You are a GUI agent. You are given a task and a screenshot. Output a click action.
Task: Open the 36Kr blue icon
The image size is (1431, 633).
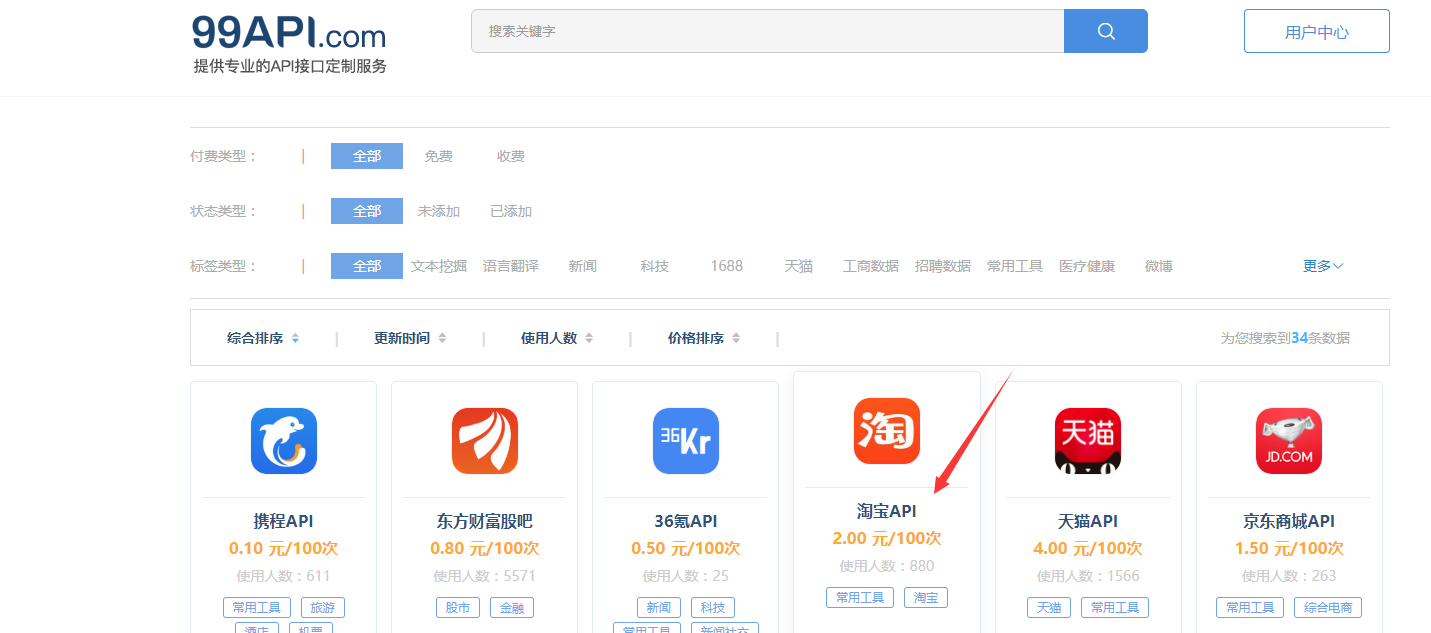(x=686, y=441)
